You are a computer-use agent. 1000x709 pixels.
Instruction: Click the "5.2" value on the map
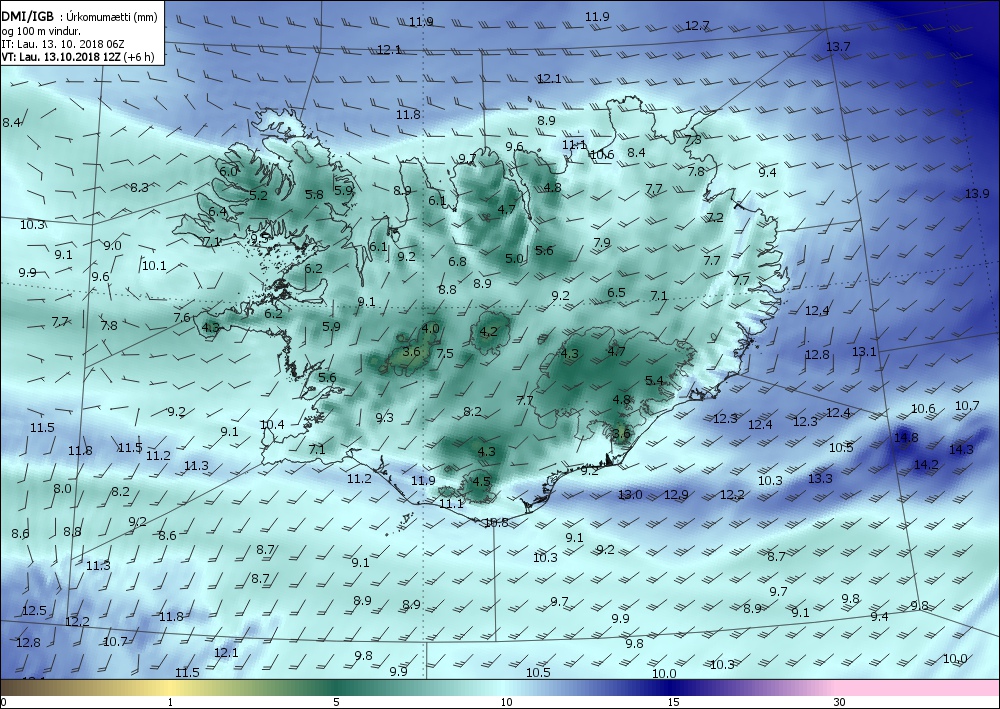pyautogui.click(x=258, y=195)
